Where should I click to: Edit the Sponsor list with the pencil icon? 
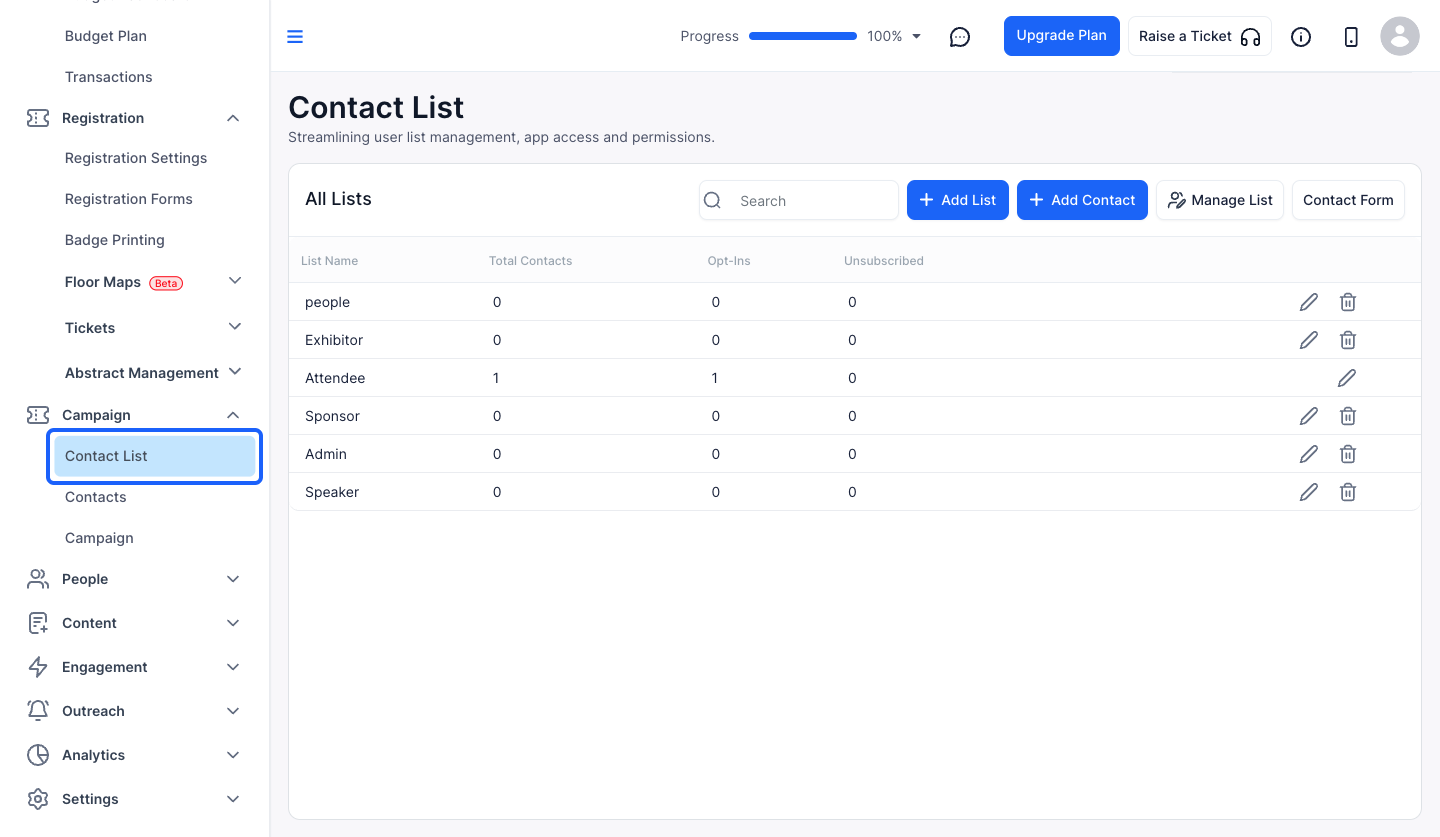click(x=1309, y=416)
